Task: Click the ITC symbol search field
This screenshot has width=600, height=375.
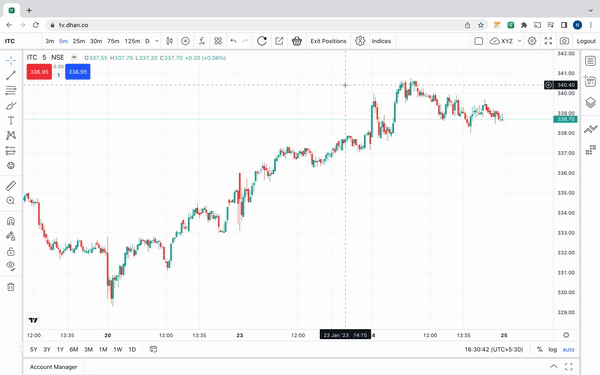Action: 21,41
